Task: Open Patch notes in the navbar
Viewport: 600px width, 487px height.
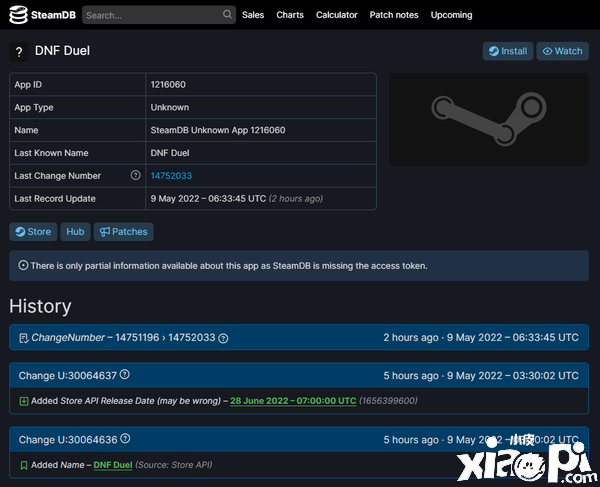Action: tap(394, 15)
